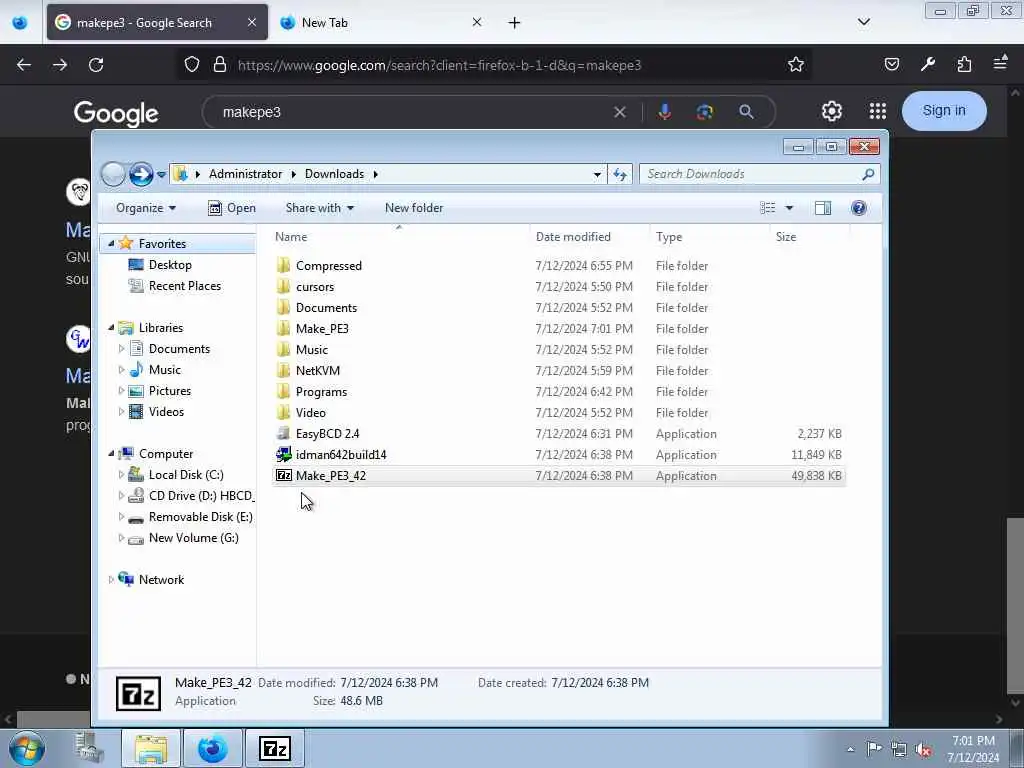Open the Windows Start menu orb
Viewport: 1024px width, 768px height.
coord(27,748)
